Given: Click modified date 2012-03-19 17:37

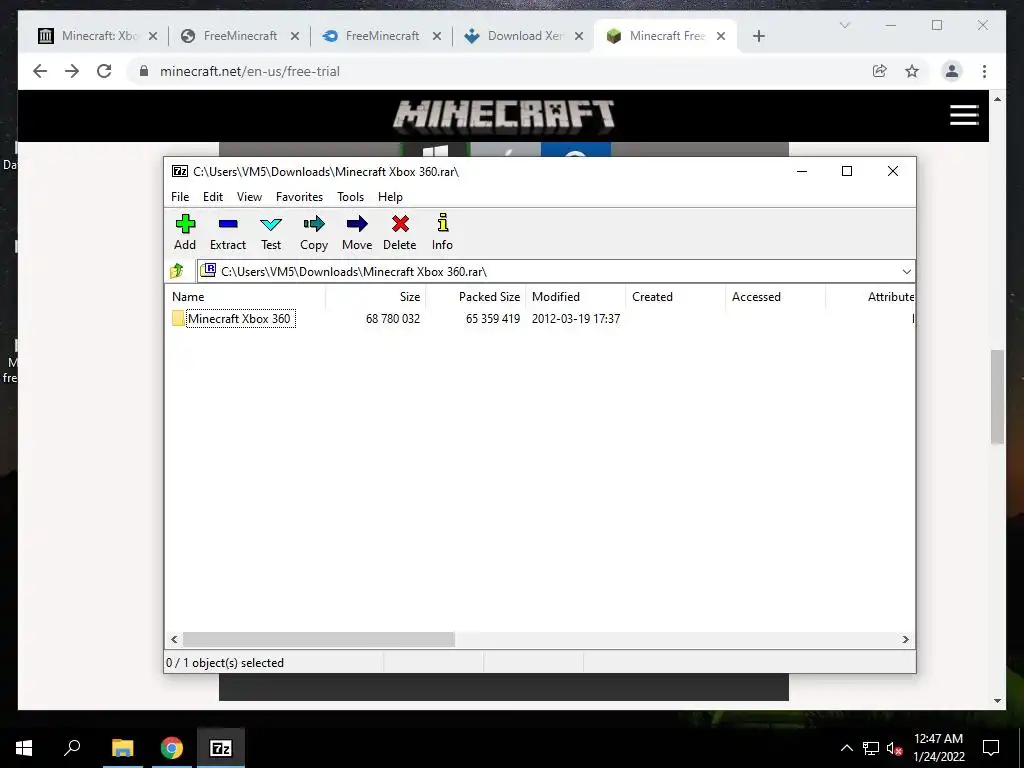Looking at the screenshot, I should (x=576, y=319).
